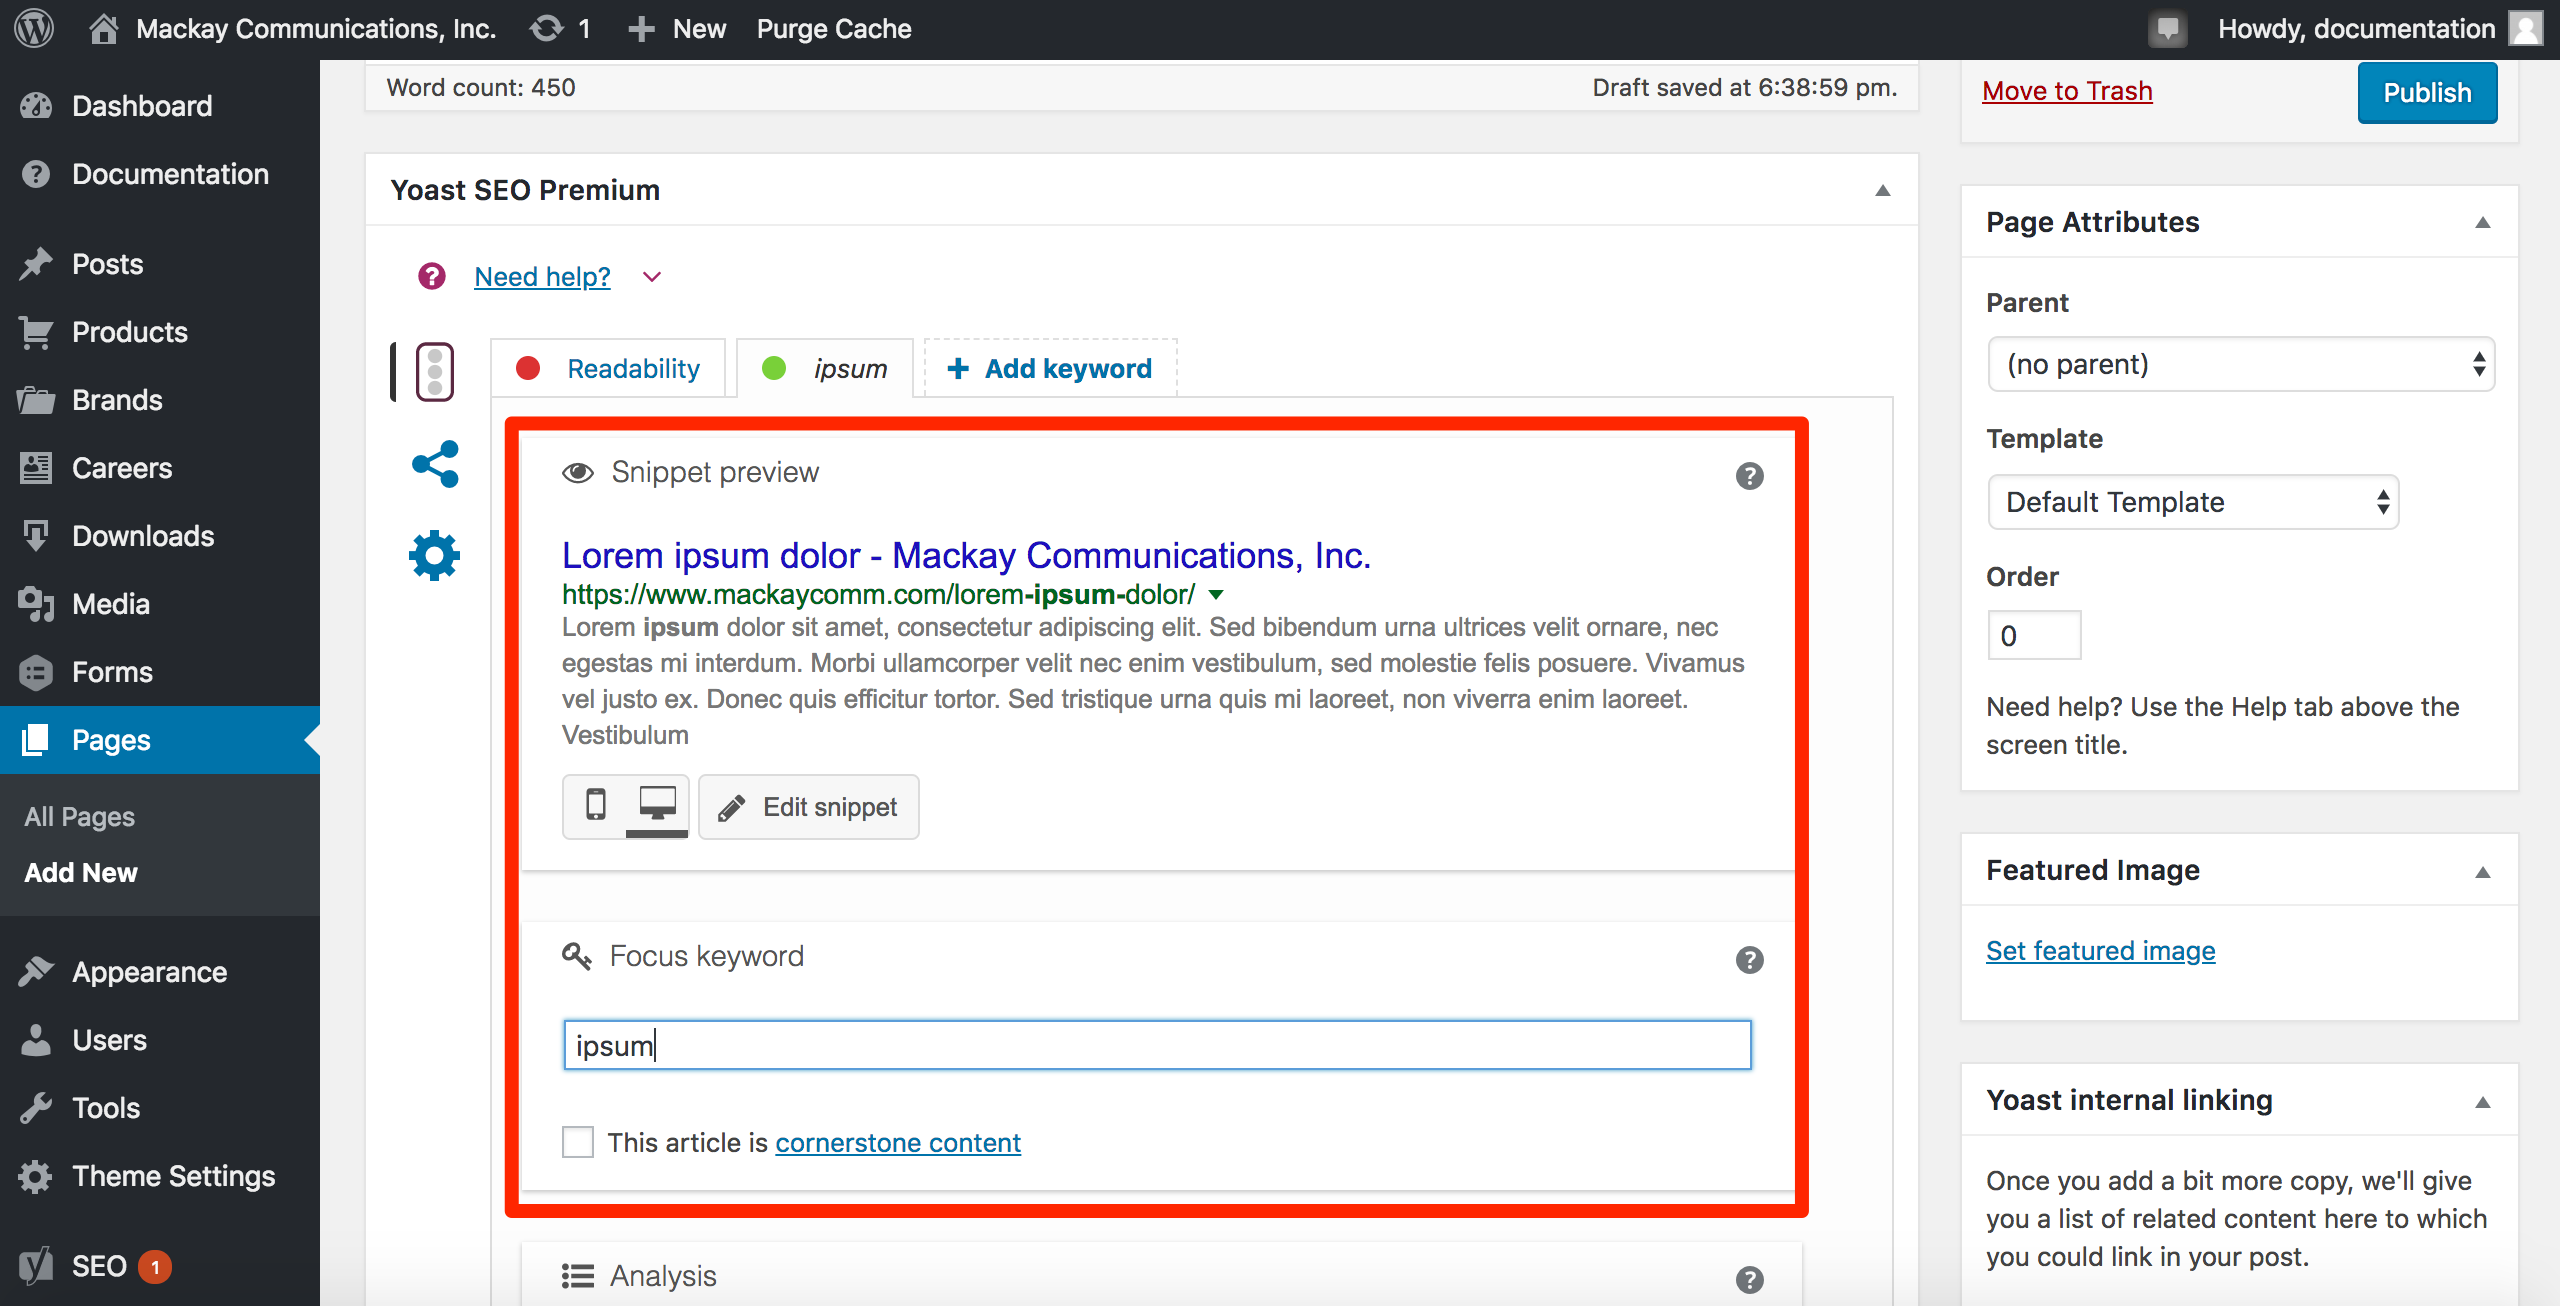Click the Tools wrench icon

tap(36, 1108)
